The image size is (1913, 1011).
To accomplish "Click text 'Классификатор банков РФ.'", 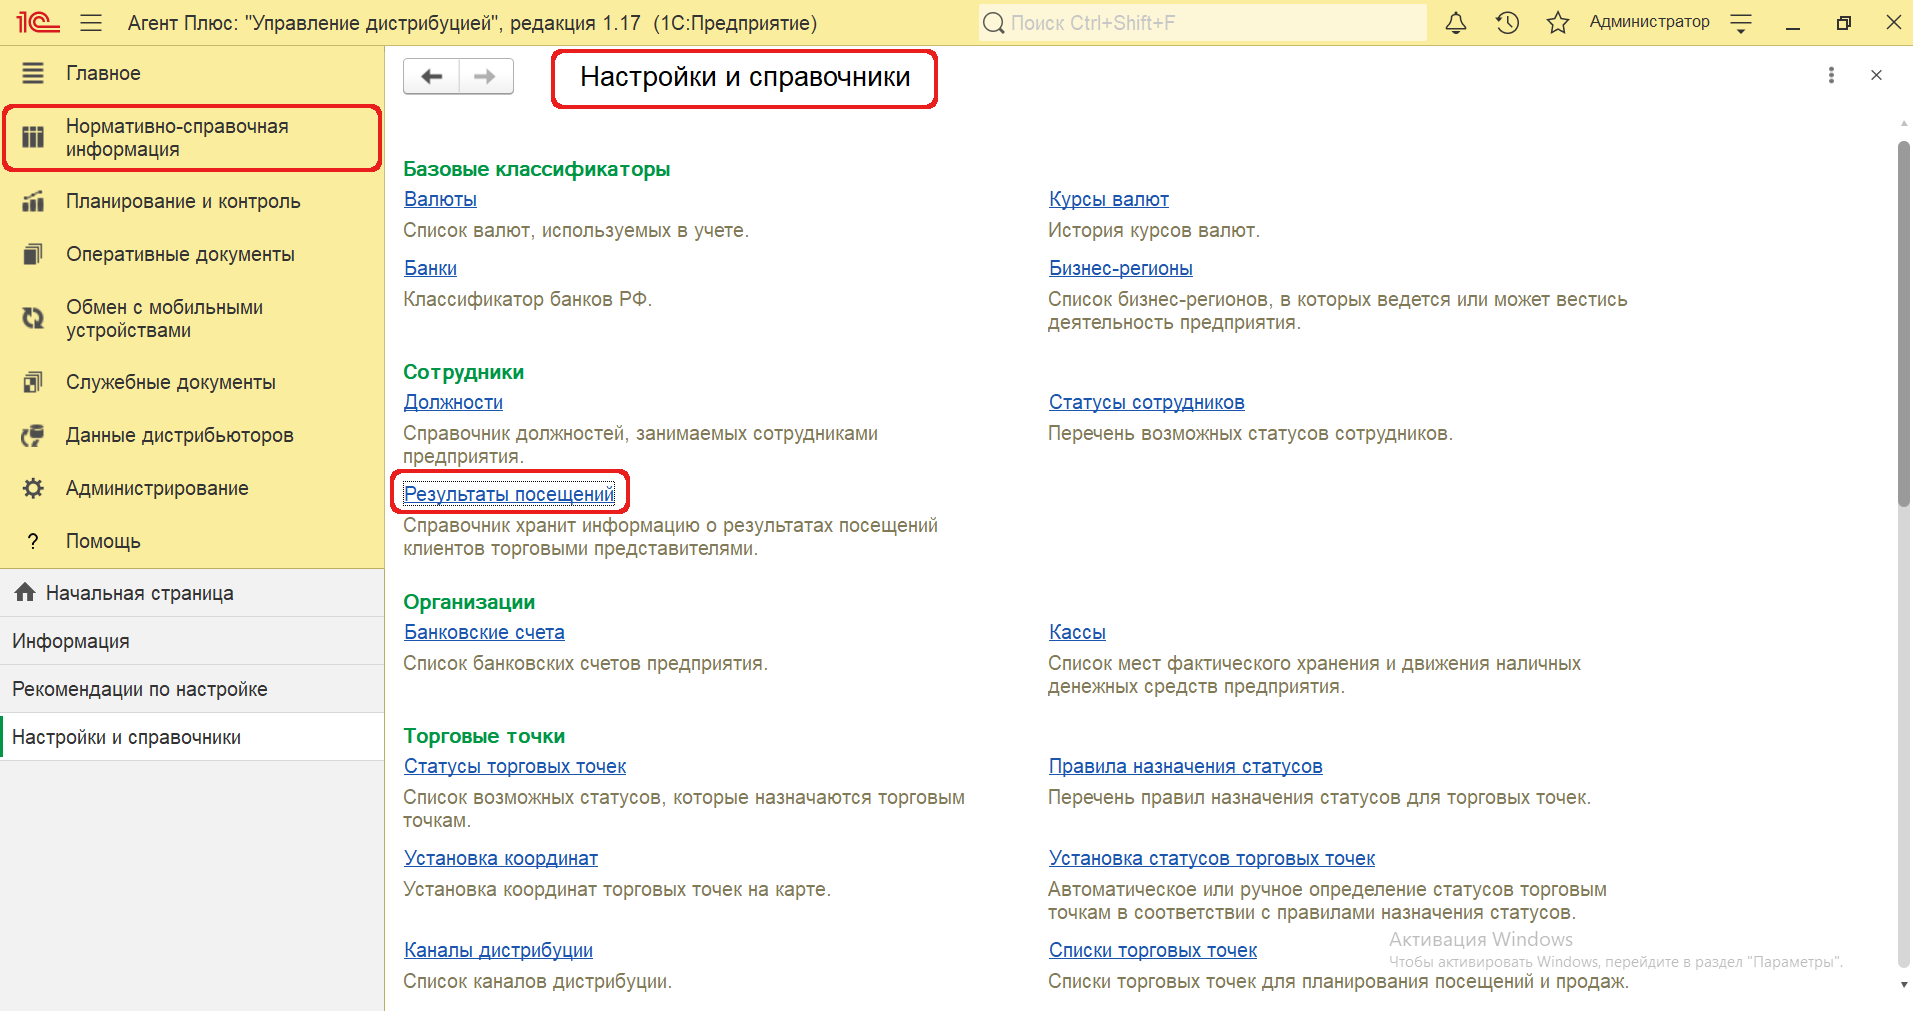I will pyautogui.click(x=527, y=299).
